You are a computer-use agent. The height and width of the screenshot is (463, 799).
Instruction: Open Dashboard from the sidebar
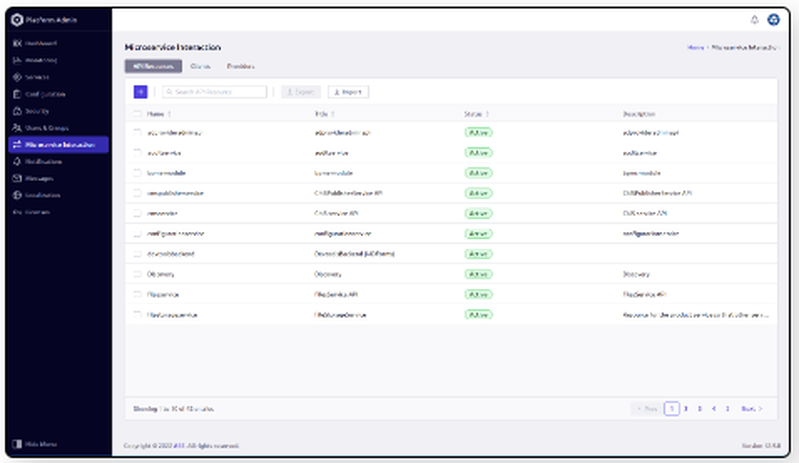pyautogui.click(x=40, y=44)
